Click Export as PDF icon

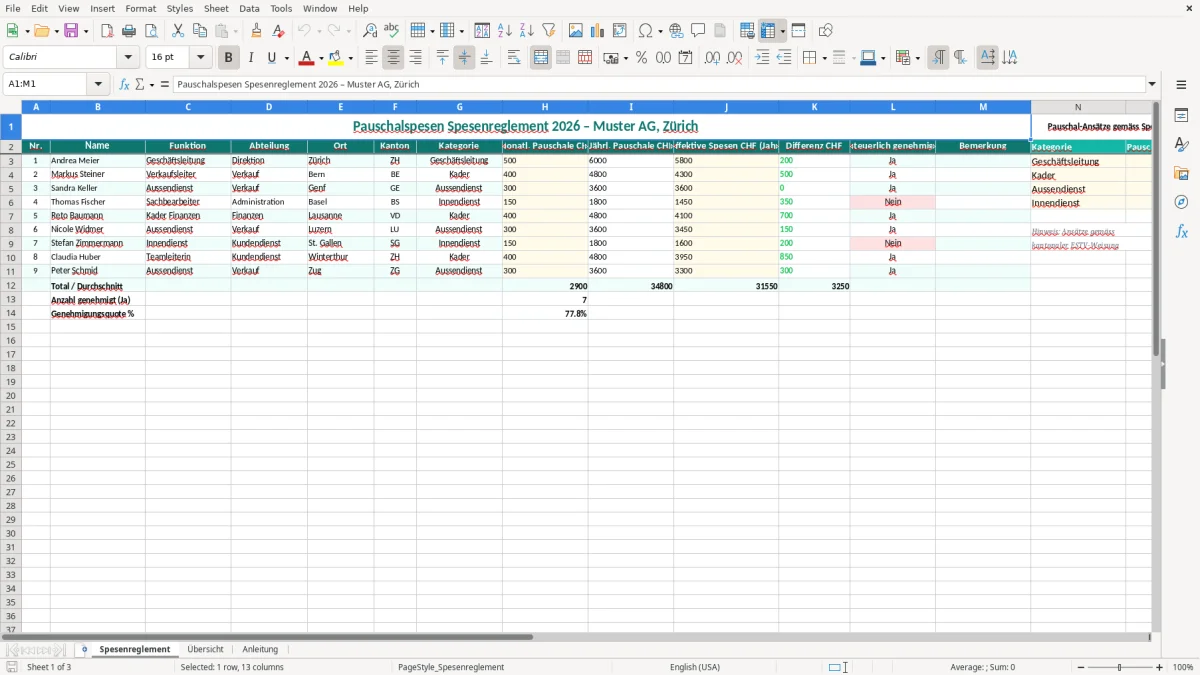click(107, 31)
